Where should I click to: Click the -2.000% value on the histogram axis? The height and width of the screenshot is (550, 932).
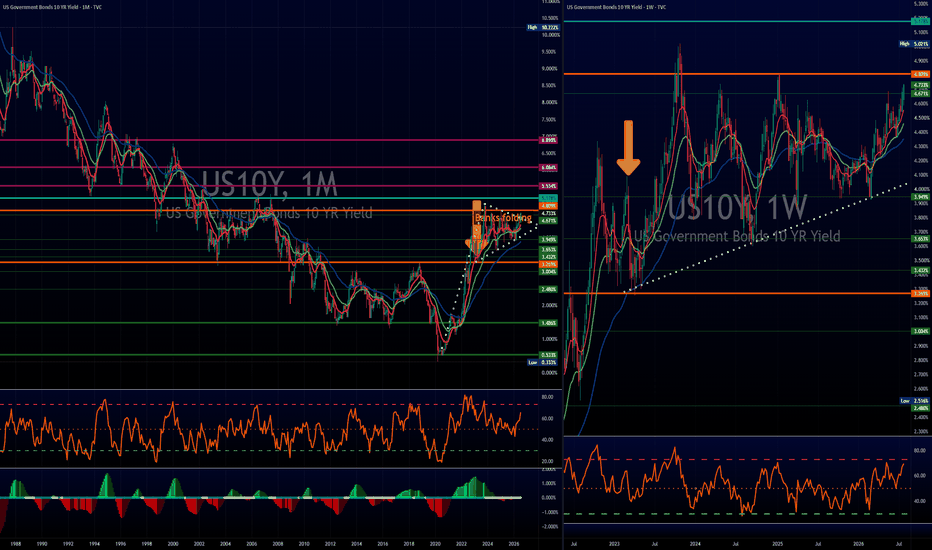tap(550, 526)
